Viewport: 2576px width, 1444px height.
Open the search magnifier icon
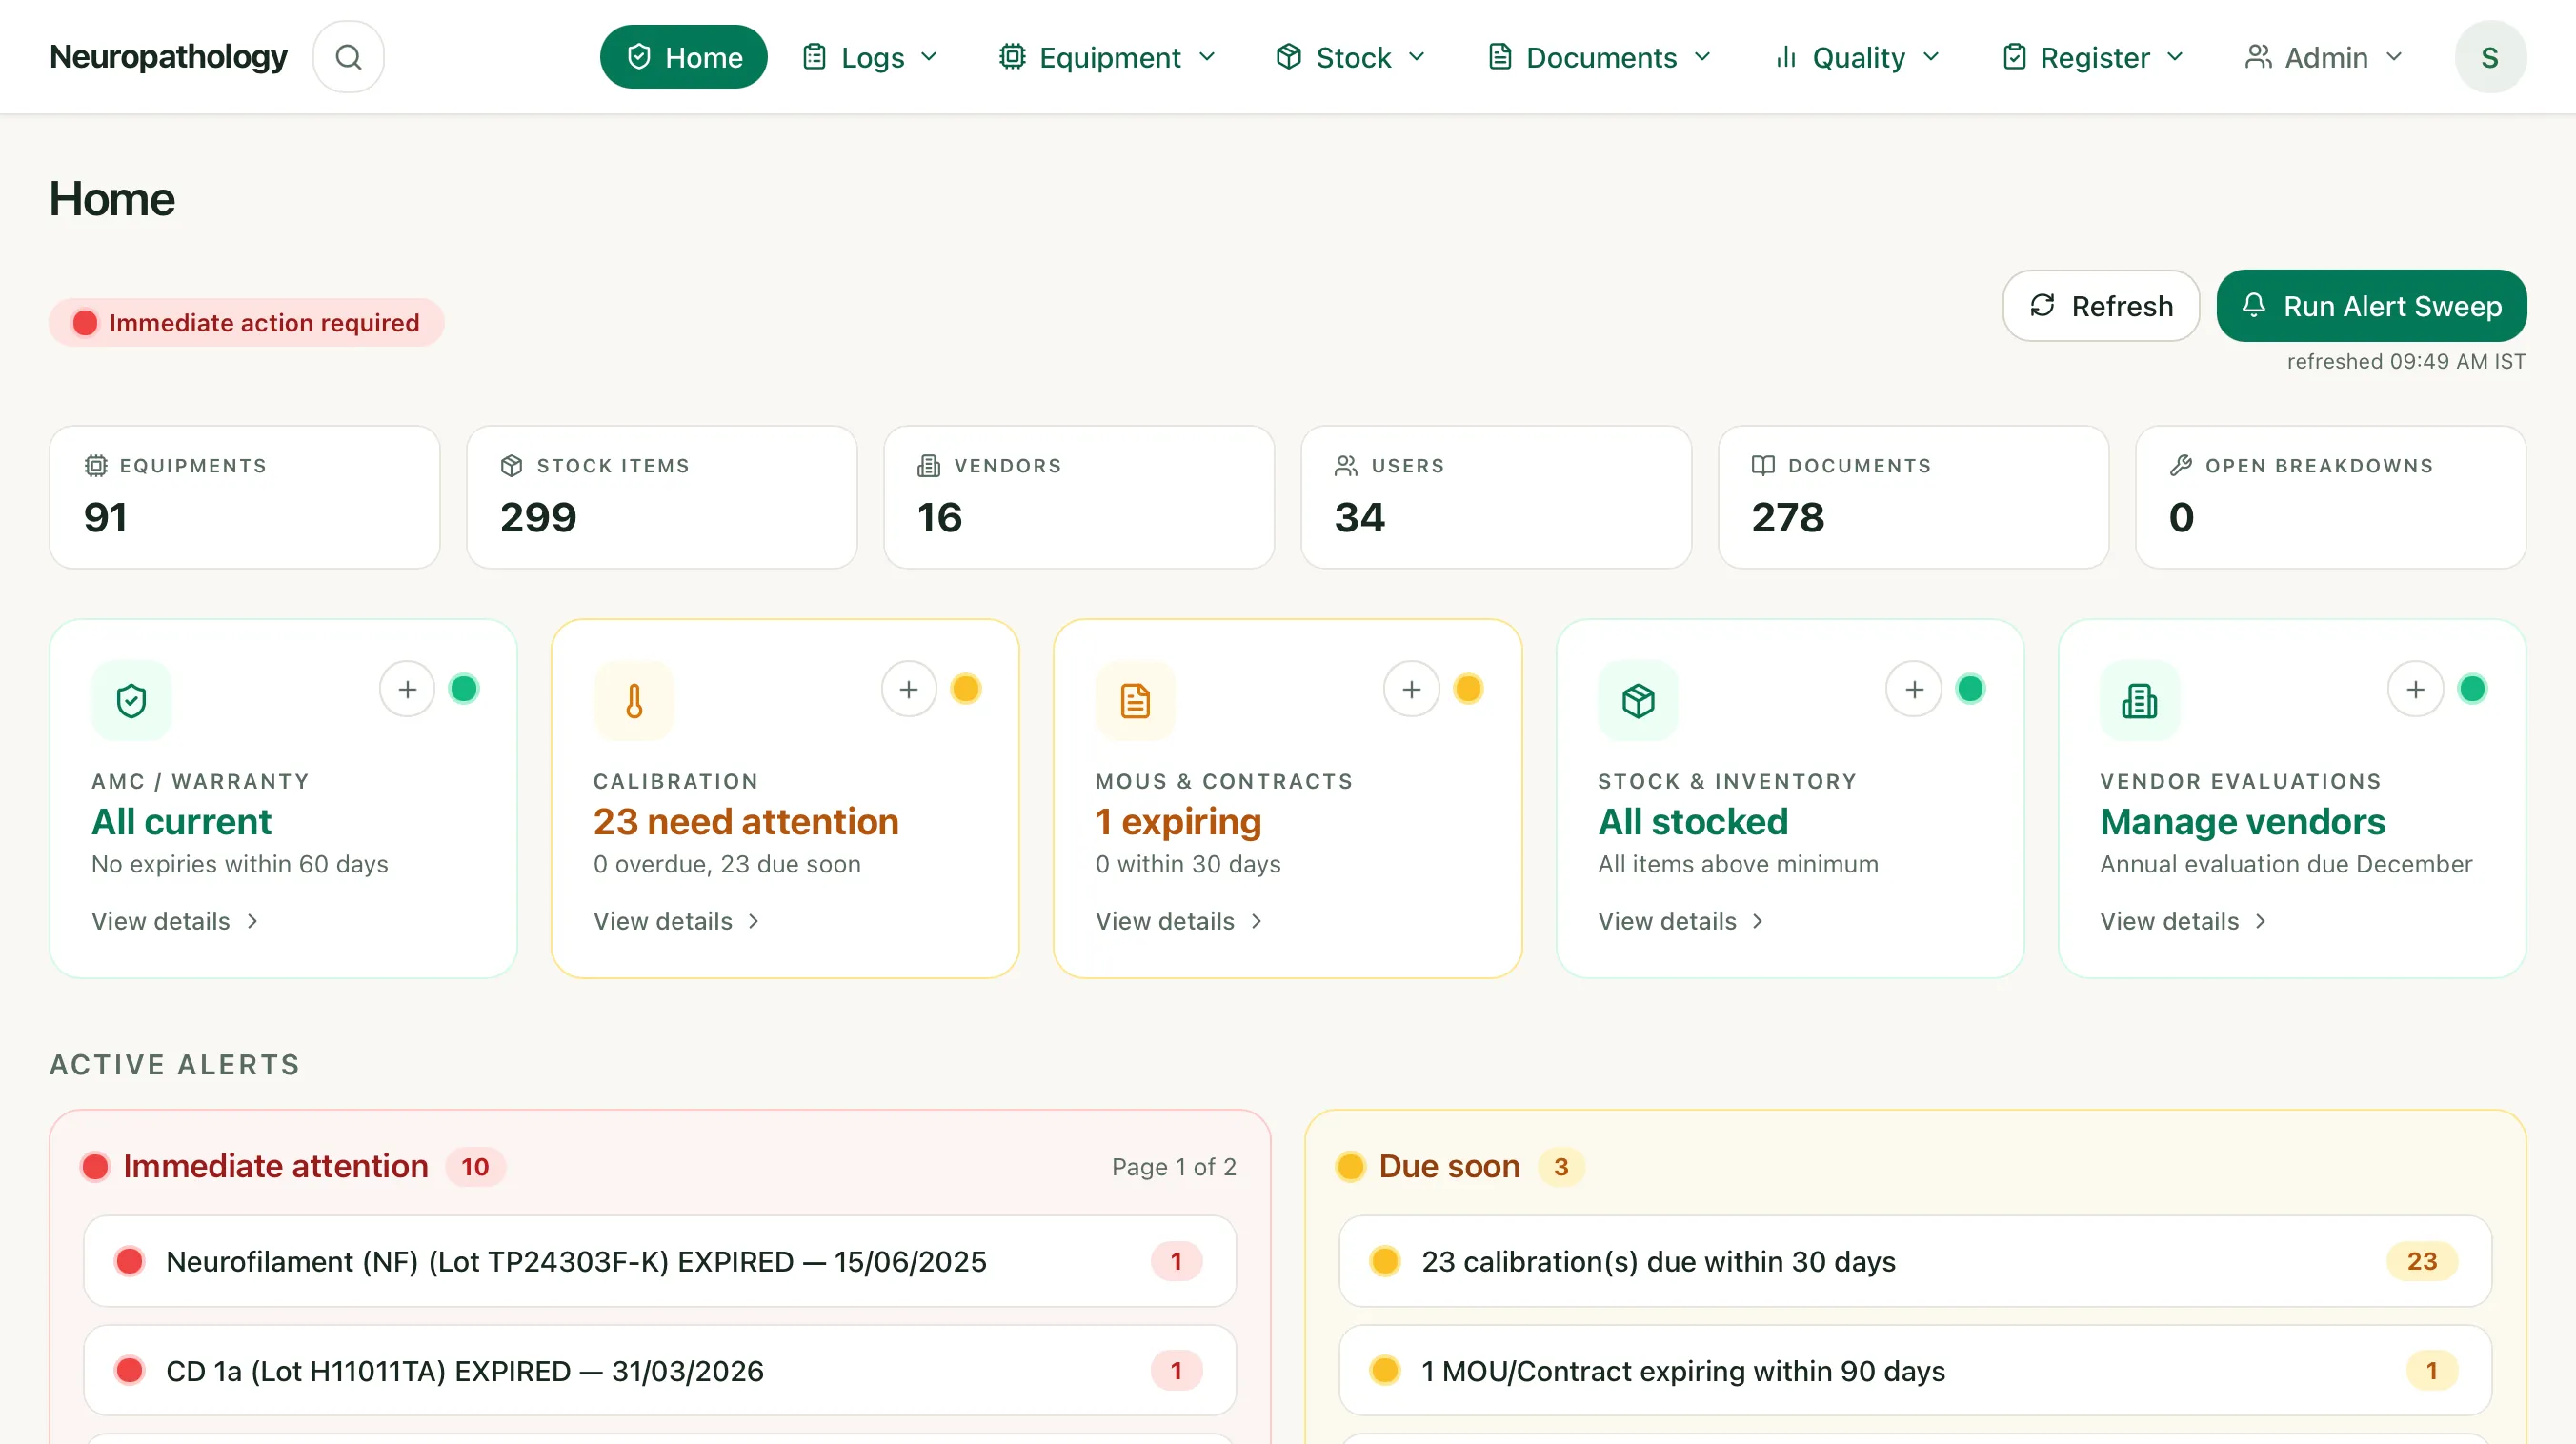[348, 57]
